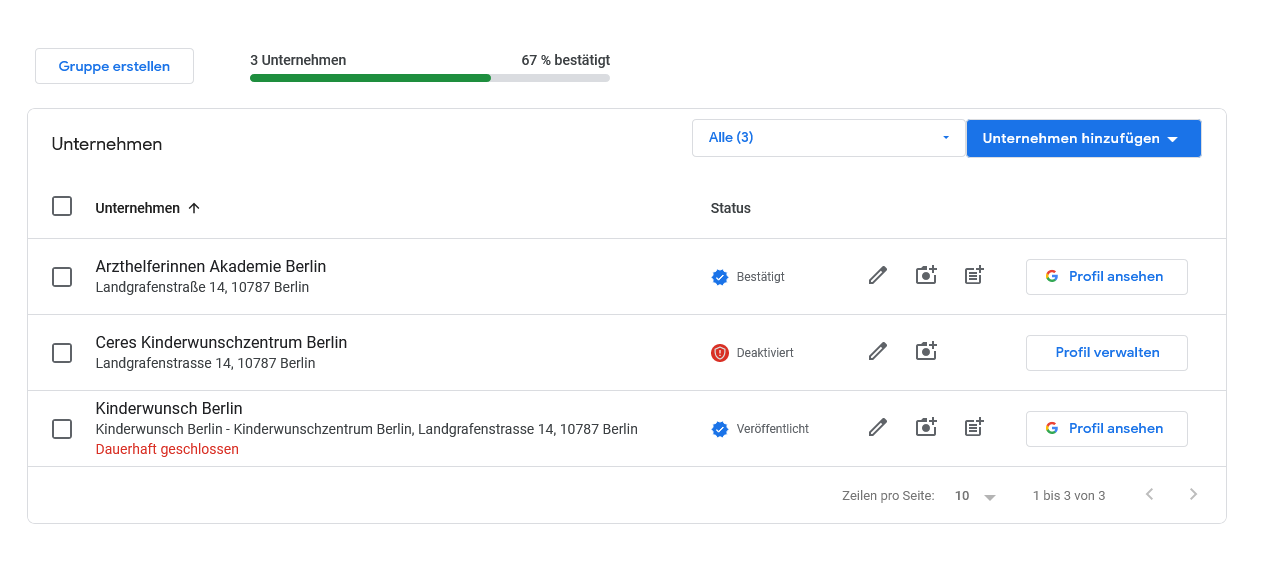1265x565 pixels.
Task: Create post for Kinderwunsch Berlin
Action: coord(974,428)
